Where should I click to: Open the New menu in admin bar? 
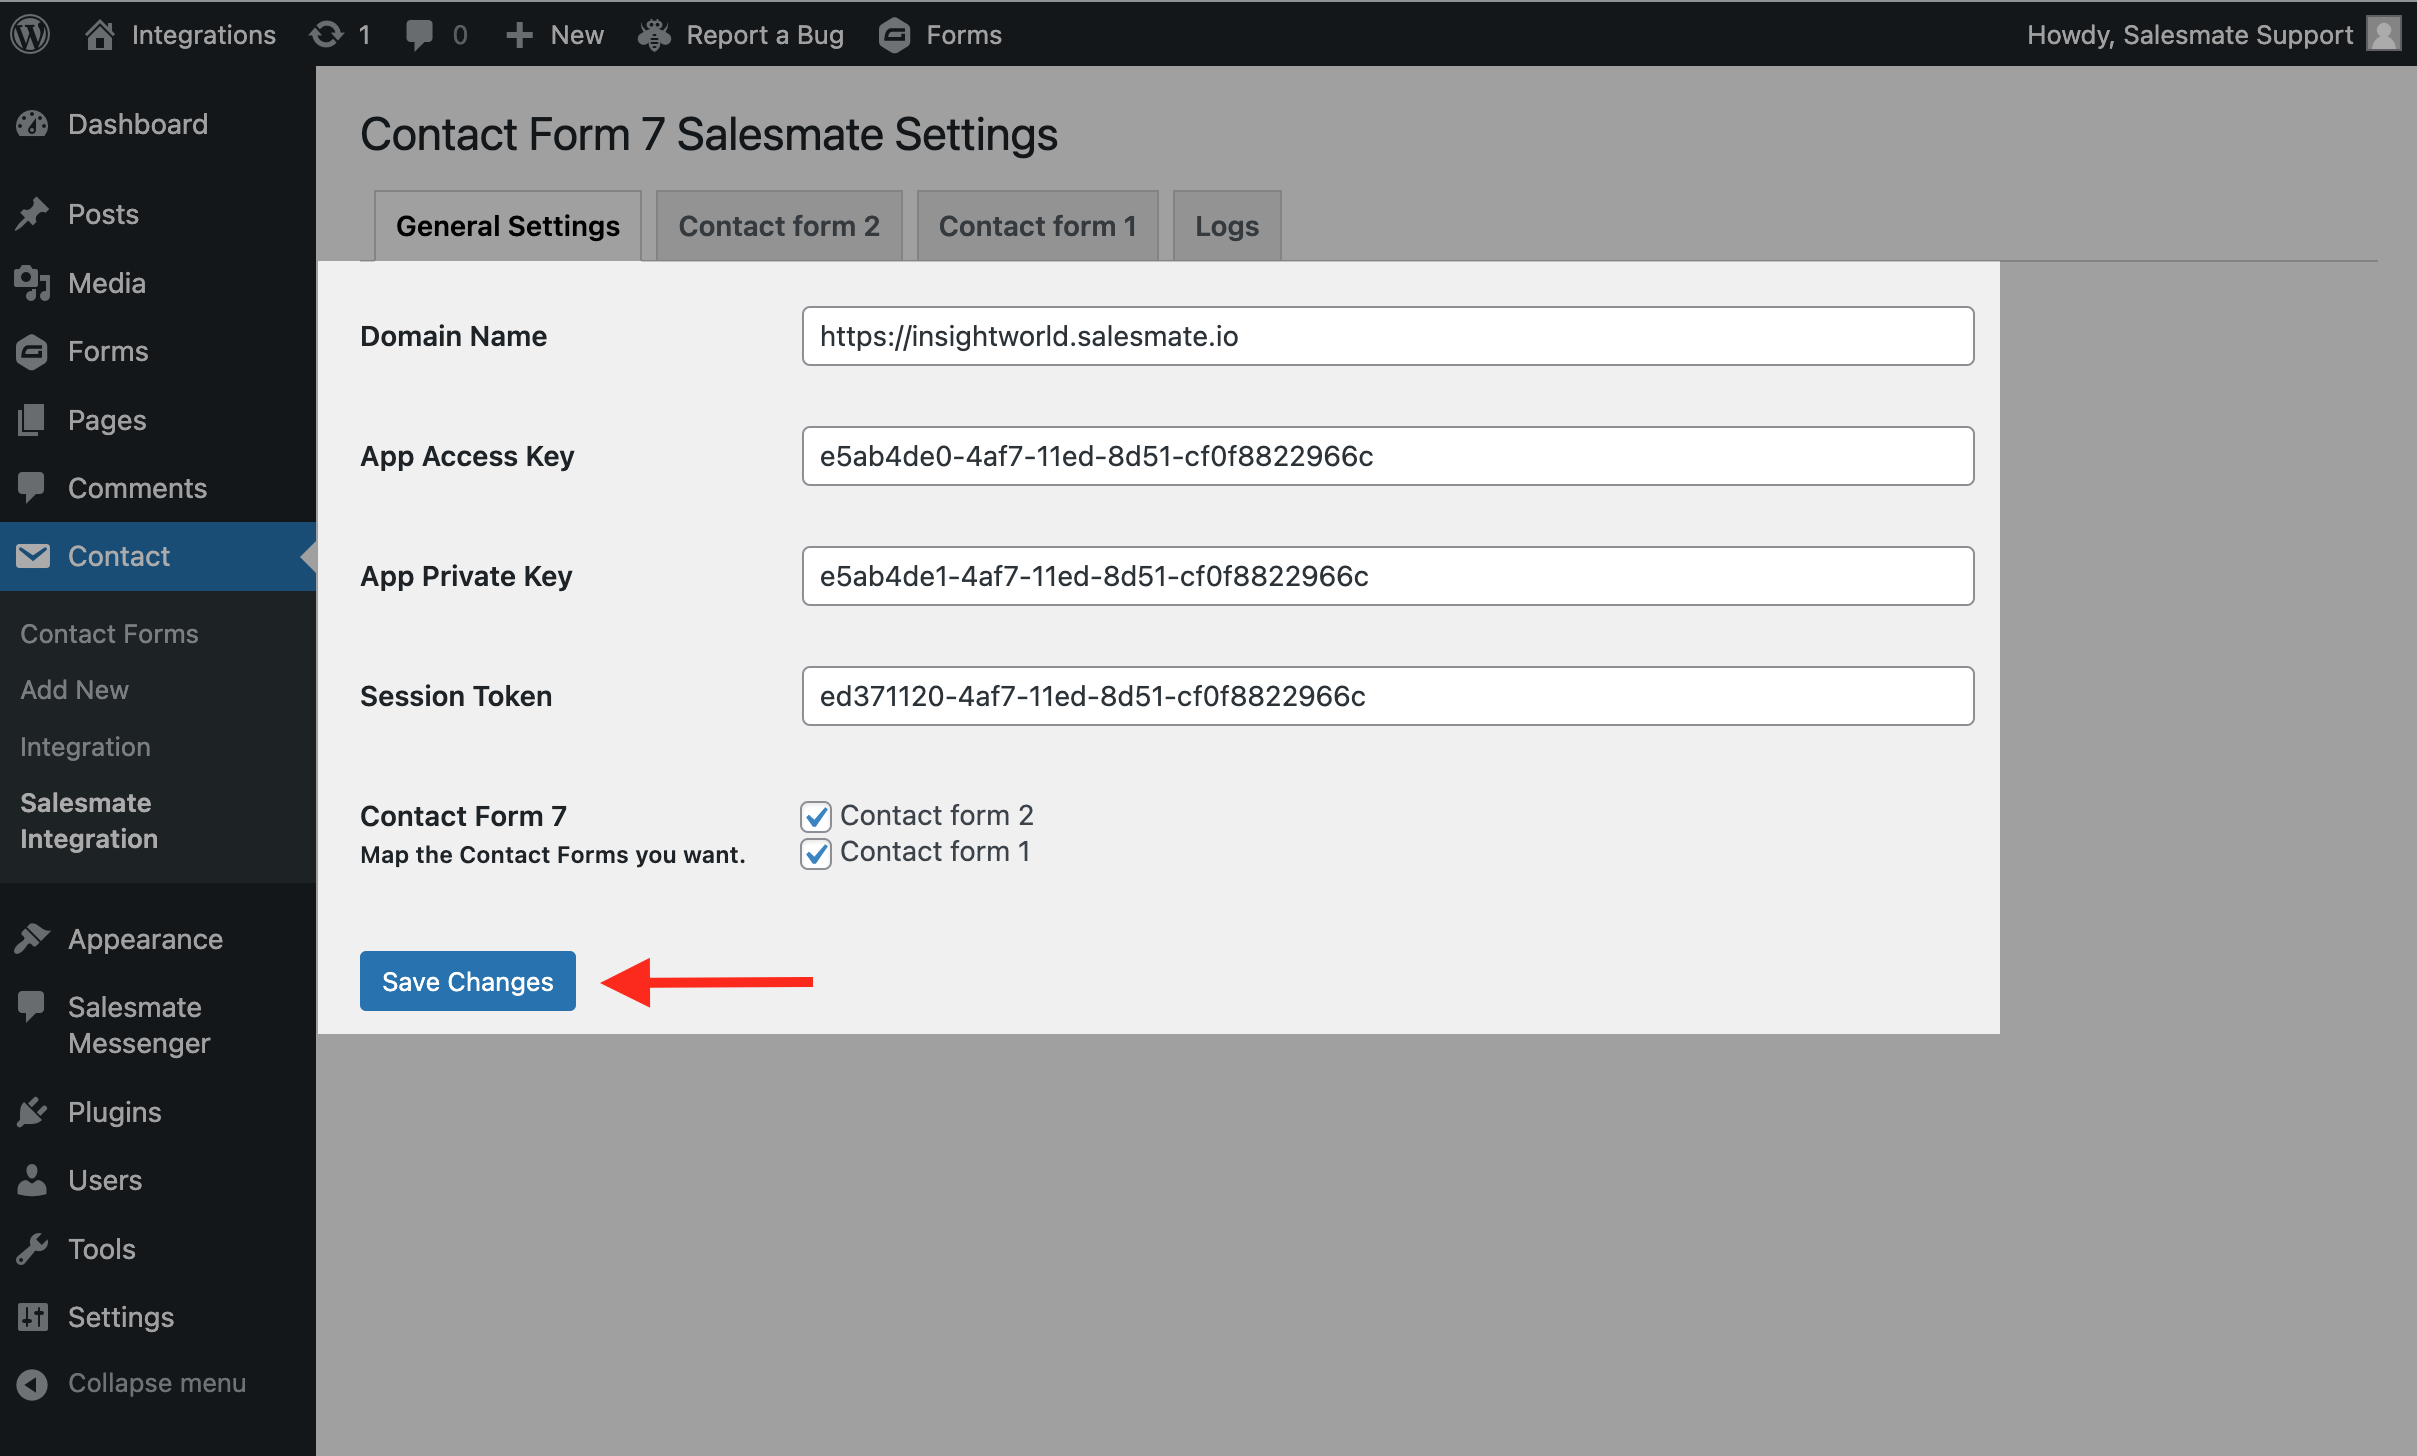[577, 35]
